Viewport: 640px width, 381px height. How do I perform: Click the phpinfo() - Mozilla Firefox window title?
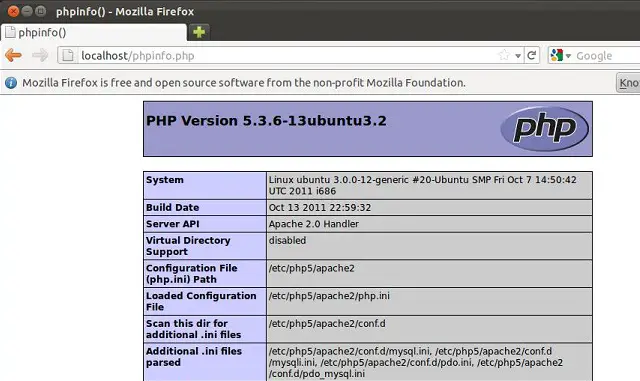click(x=125, y=11)
